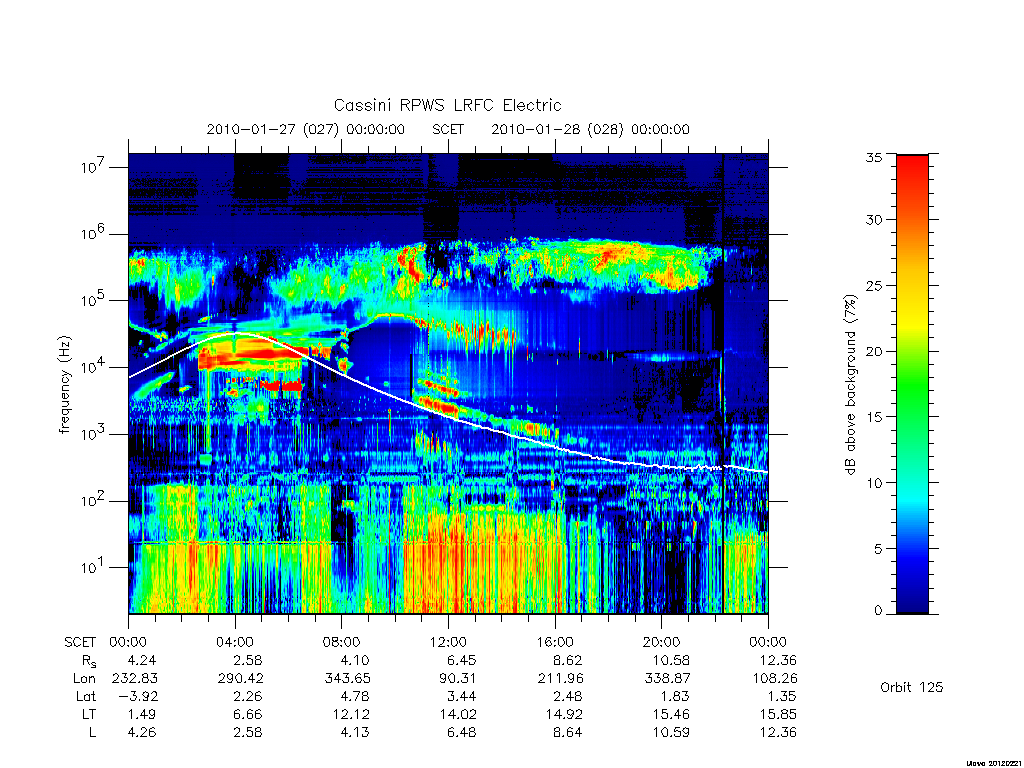Click the 'frequency (Hz)' axis label

[x=64, y=385]
